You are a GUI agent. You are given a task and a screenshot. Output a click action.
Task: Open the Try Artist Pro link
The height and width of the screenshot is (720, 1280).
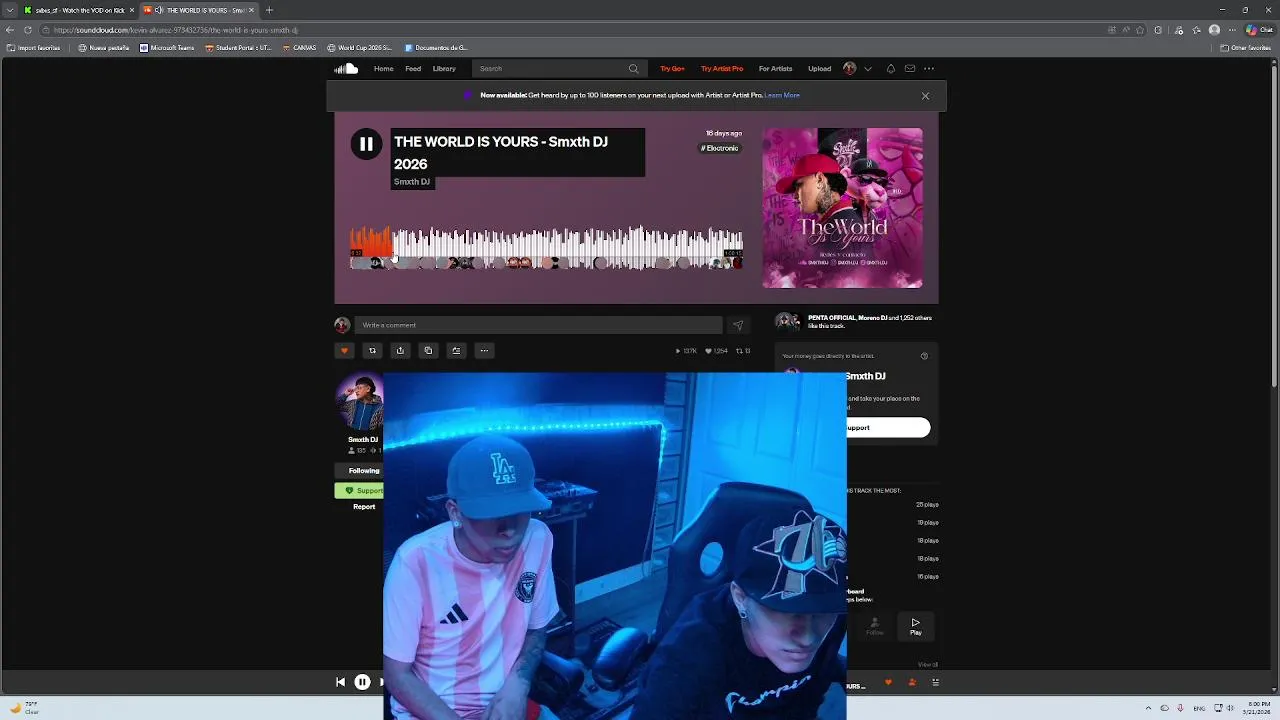722,69
